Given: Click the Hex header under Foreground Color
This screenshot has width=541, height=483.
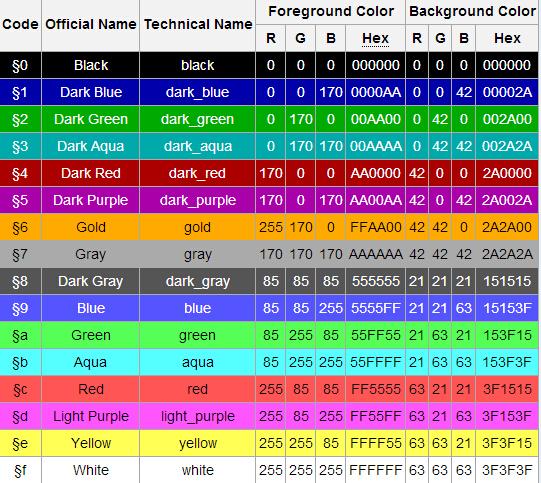Looking at the screenshot, I should pos(375,38).
